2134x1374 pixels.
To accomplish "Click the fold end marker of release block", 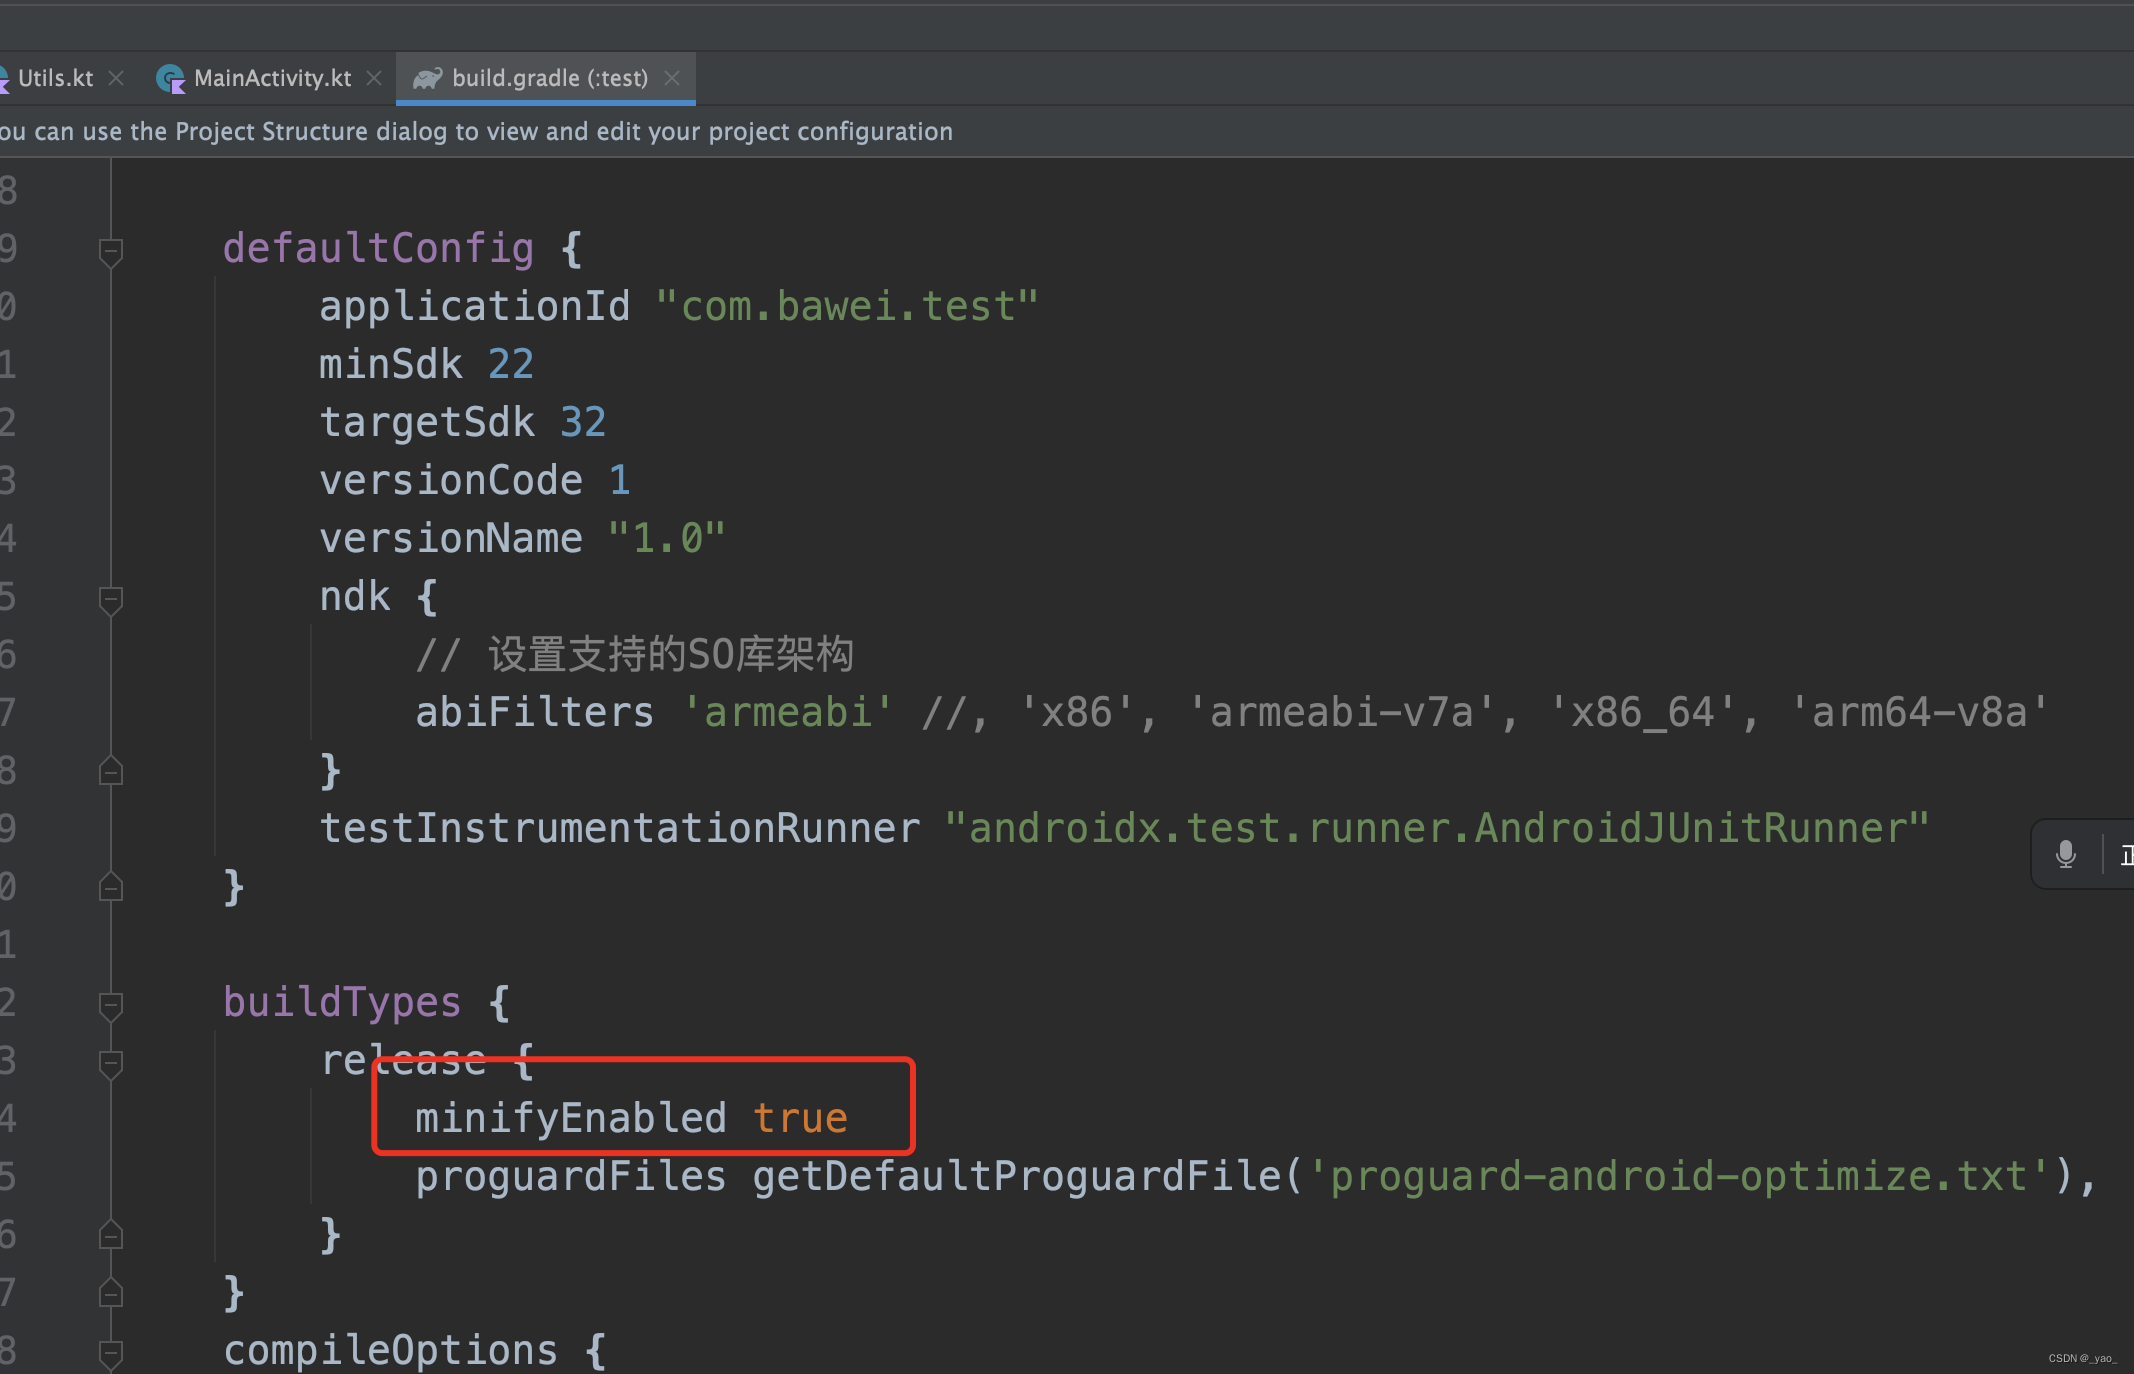I will click(111, 1236).
